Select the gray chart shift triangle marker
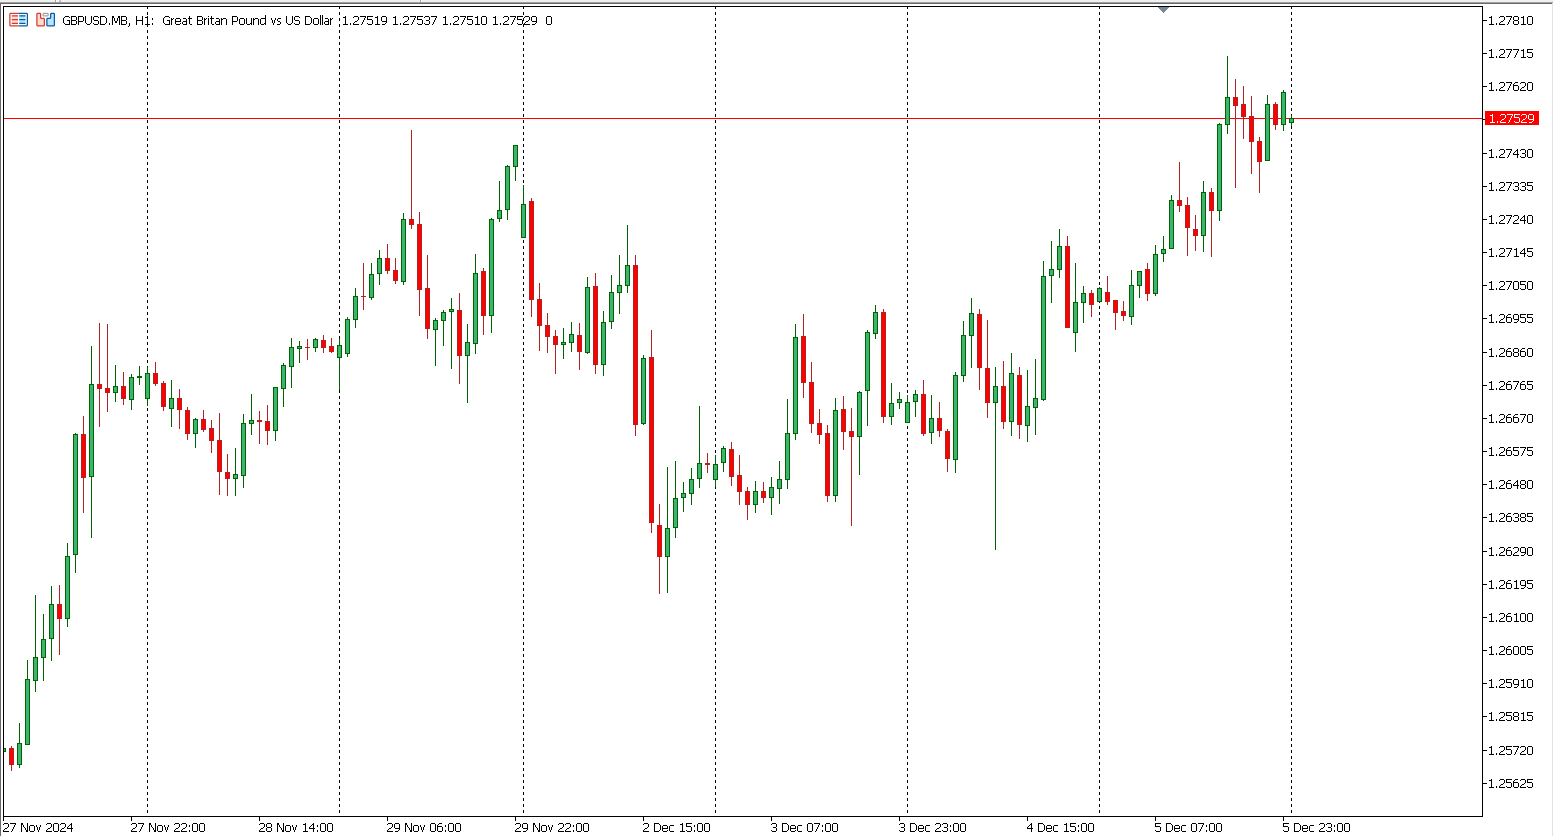Viewport: 1554px width, 836px height. pos(1163,9)
